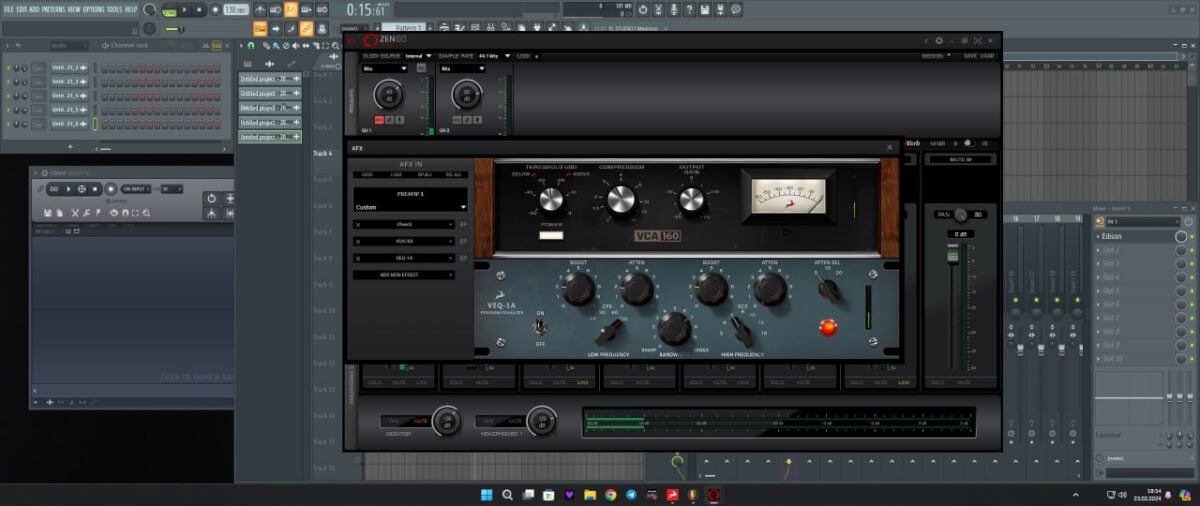Image resolution: width=1200 pixels, height=506 pixels.
Task: Click the tempo field showing 130
Action: click(x=236, y=9)
